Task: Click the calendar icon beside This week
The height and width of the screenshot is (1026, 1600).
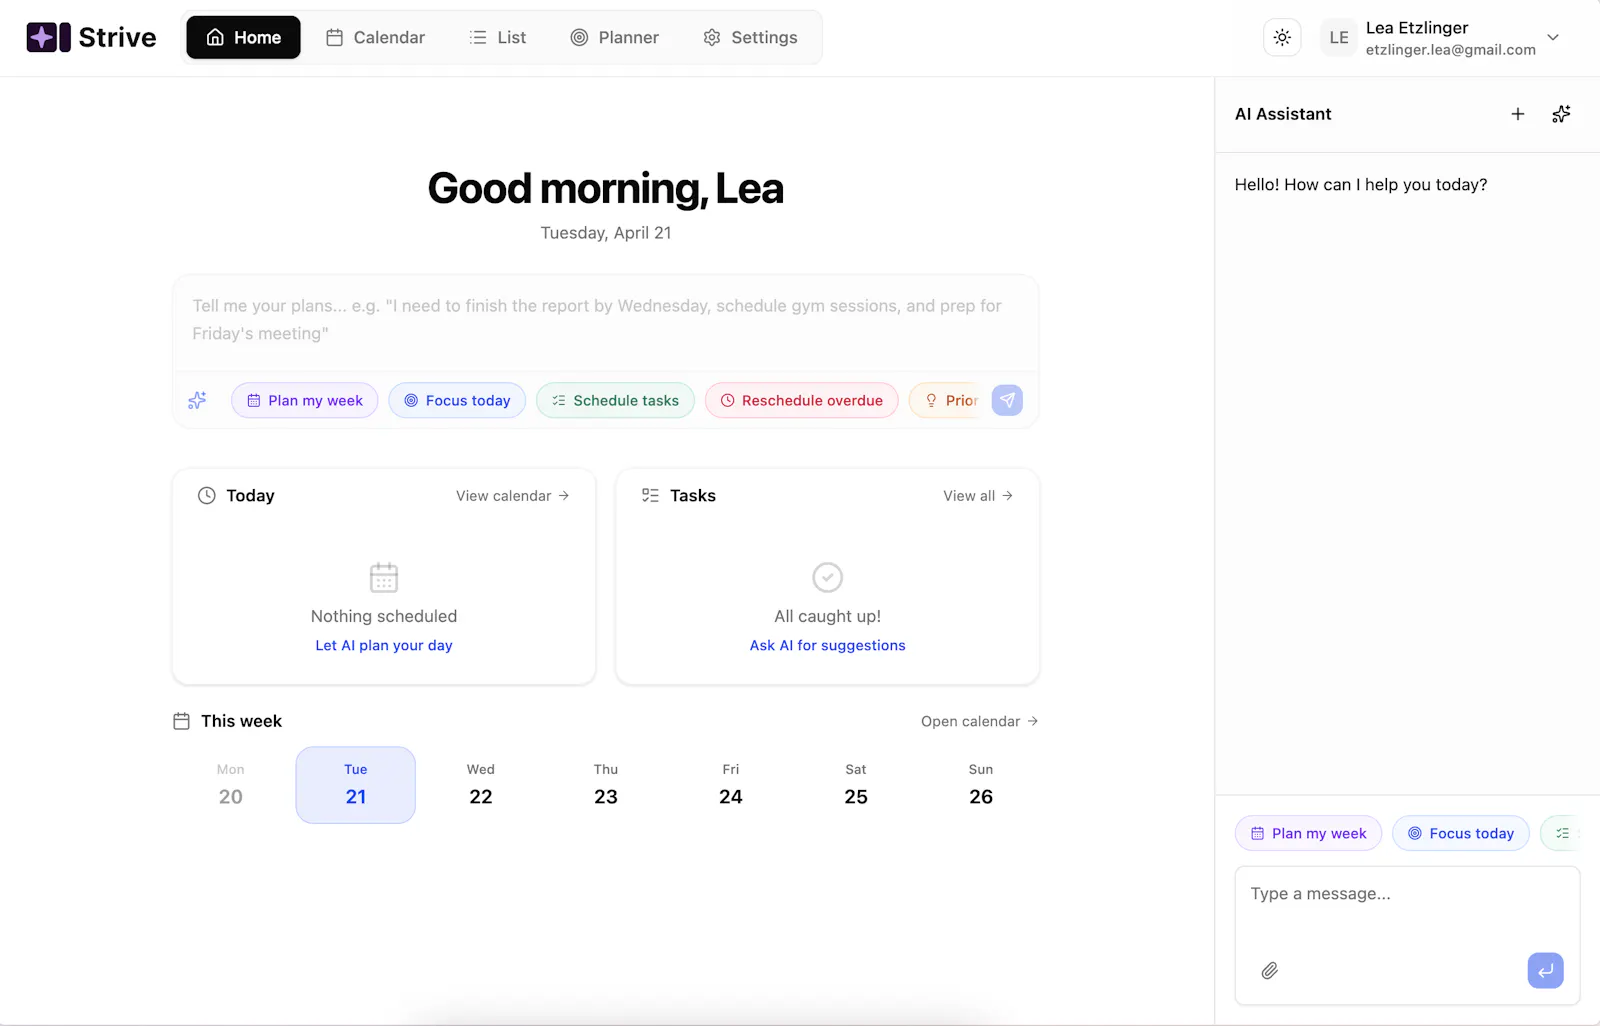Action: (181, 721)
